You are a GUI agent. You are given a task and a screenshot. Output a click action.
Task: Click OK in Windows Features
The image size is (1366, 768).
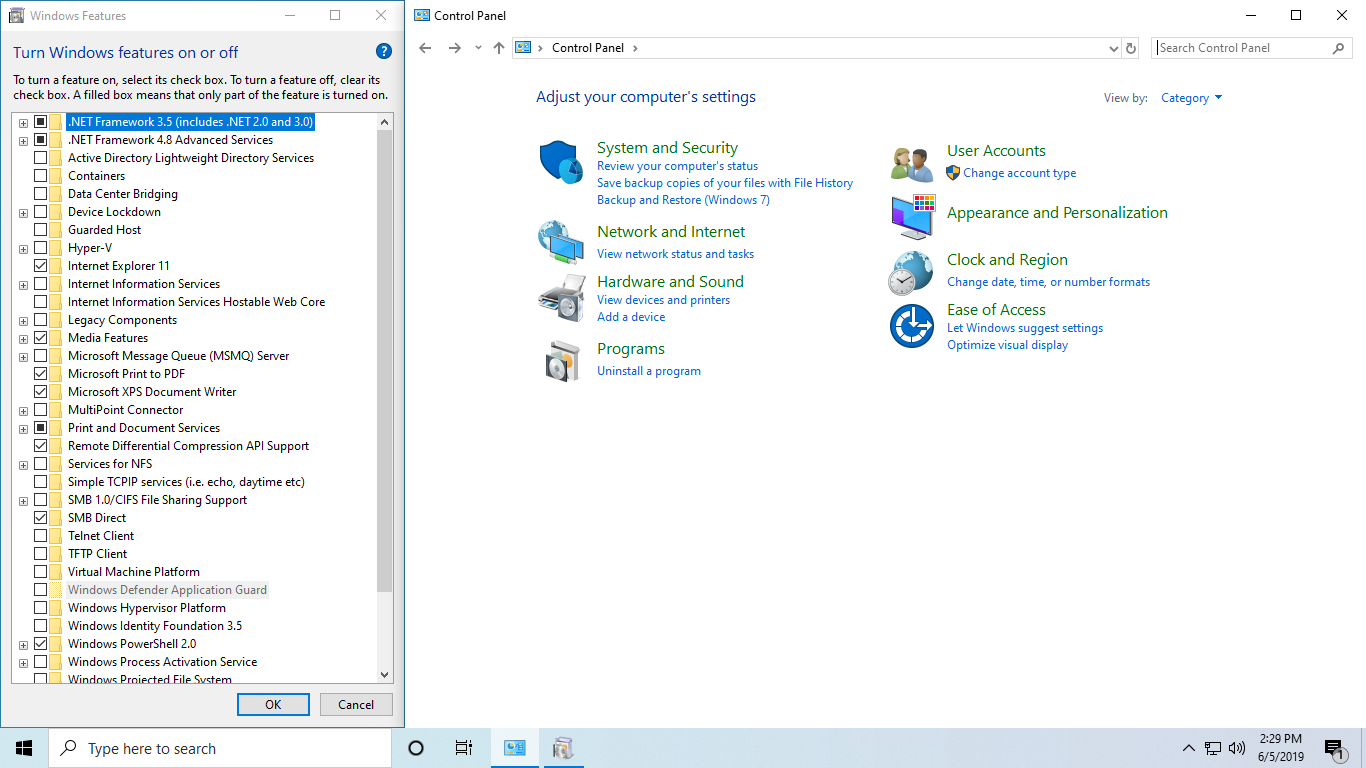(273, 704)
